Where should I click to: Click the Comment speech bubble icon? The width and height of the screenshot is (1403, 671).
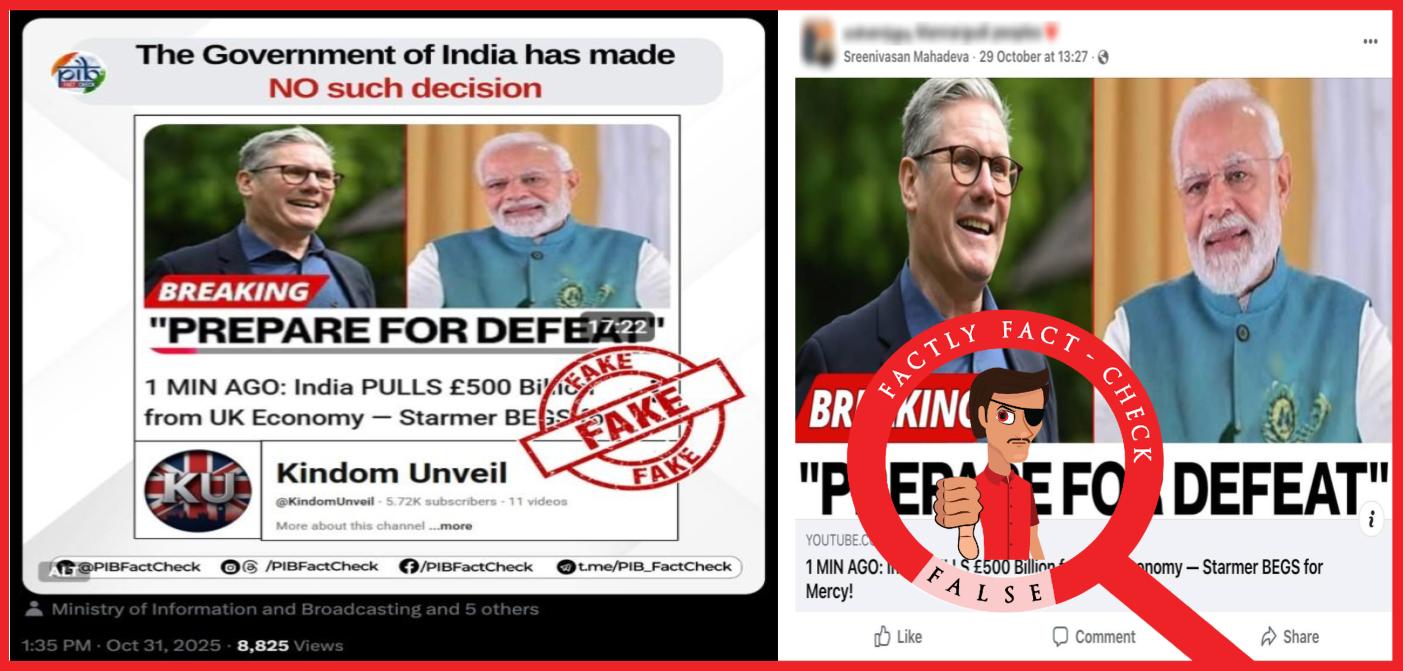pyautogui.click(x=1060, y=636)
